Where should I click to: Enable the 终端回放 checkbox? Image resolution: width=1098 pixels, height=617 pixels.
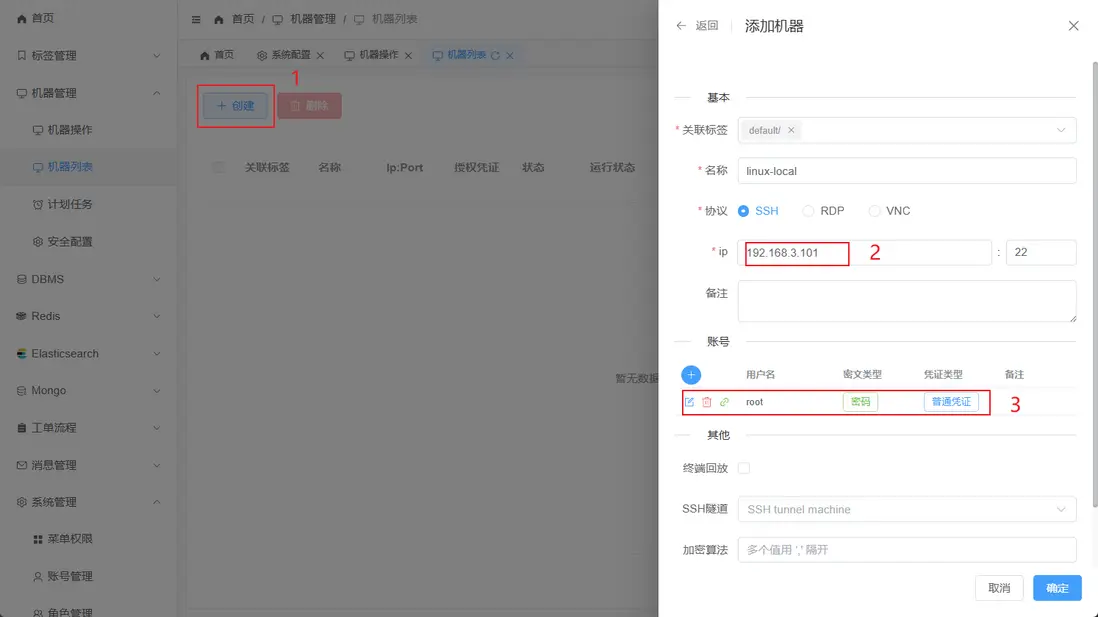pyautogui.click(x=744, y=468)
